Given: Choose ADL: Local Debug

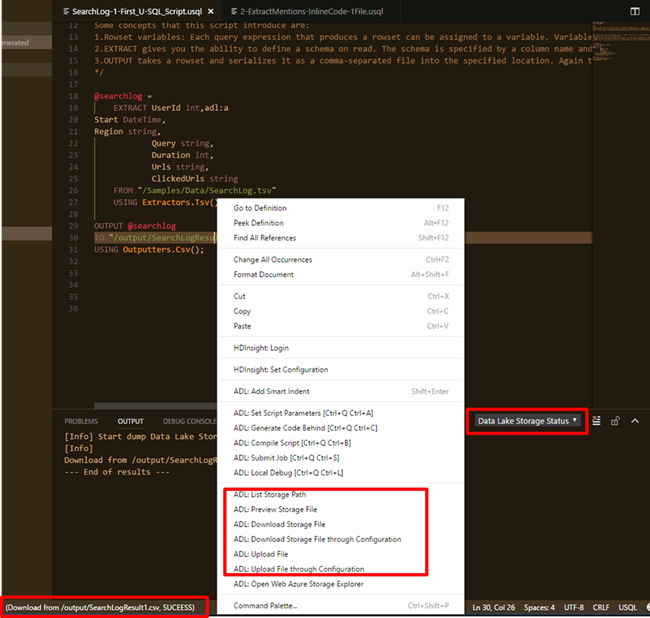Looking at the screenshot, I should click(x=341, y=473).
